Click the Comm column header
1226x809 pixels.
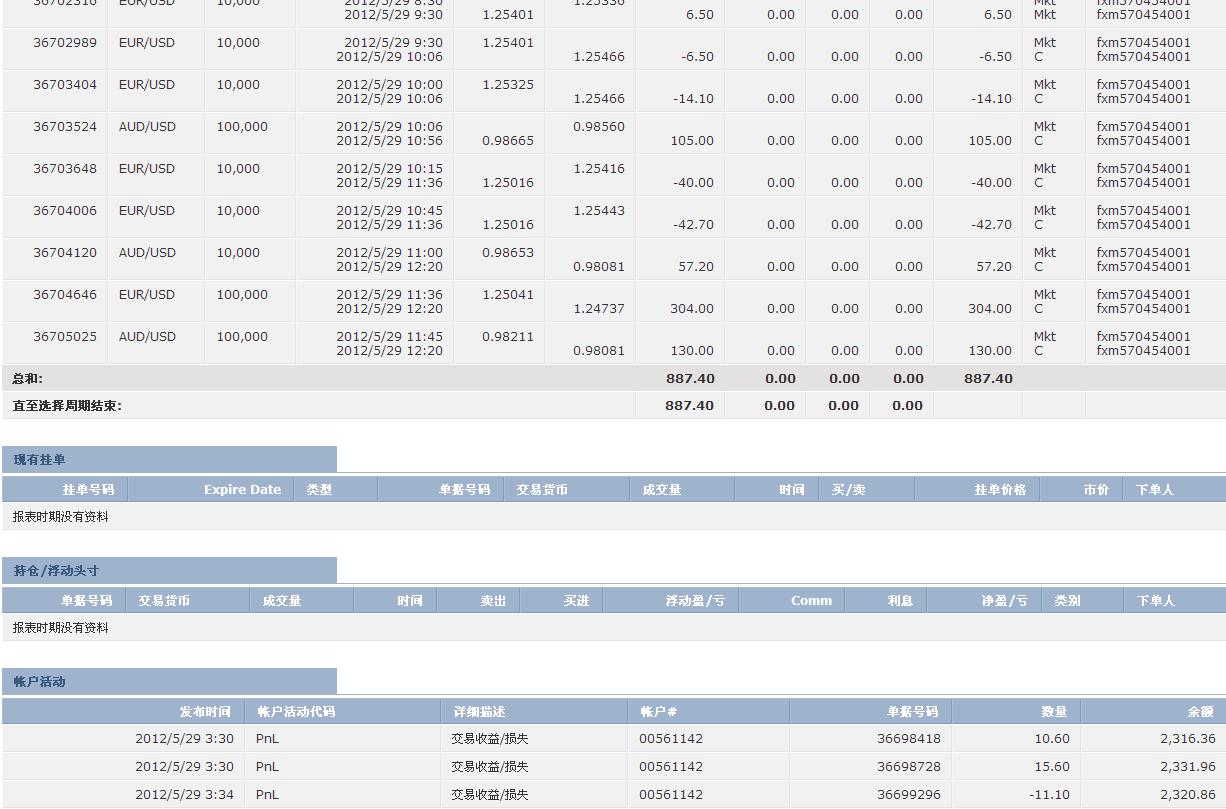811,601
